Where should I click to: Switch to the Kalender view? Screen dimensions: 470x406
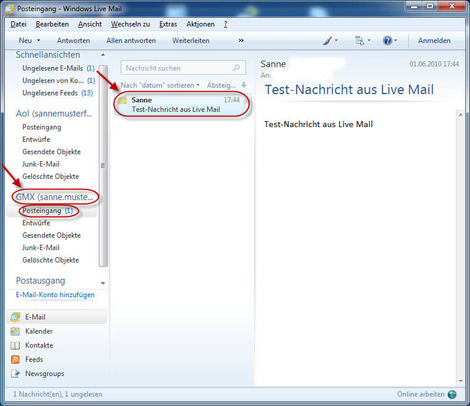pyautogui.click(x=31, y=331)
